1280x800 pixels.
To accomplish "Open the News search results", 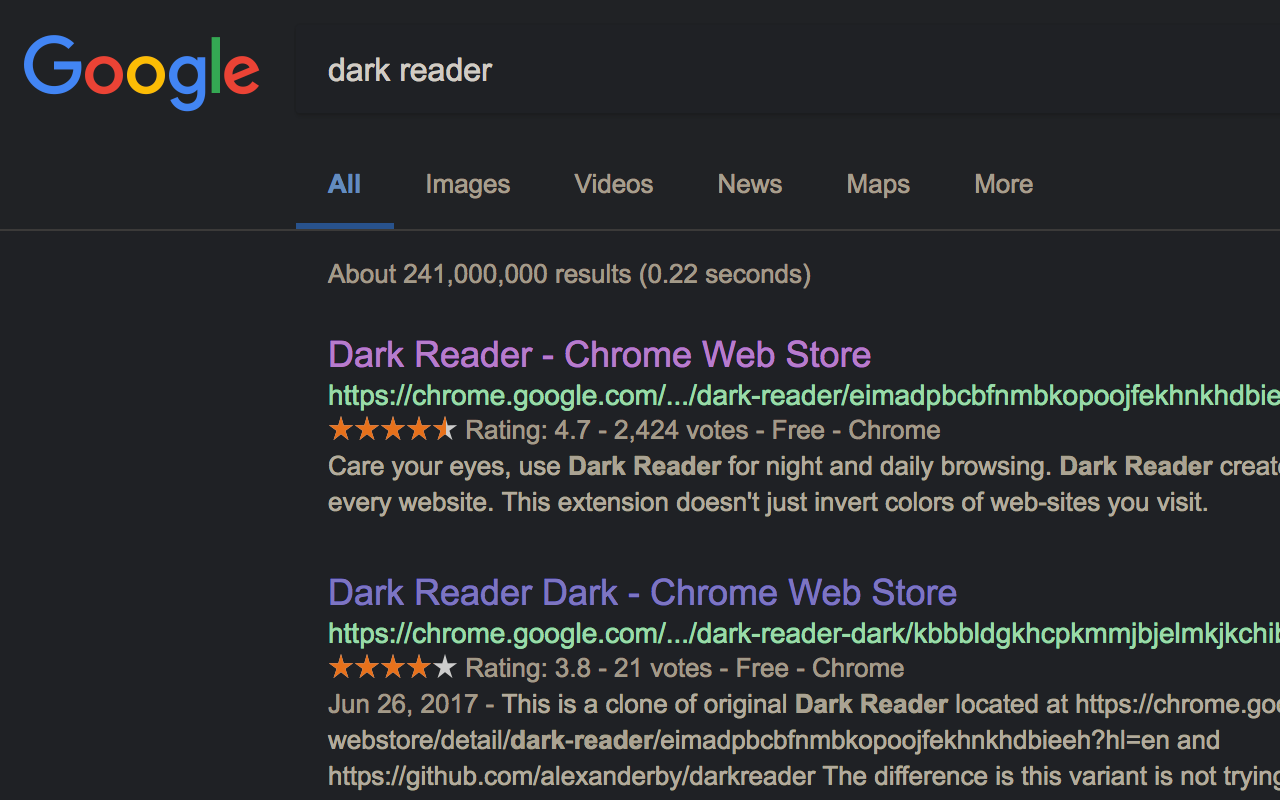I will click(x=749, y=184).
